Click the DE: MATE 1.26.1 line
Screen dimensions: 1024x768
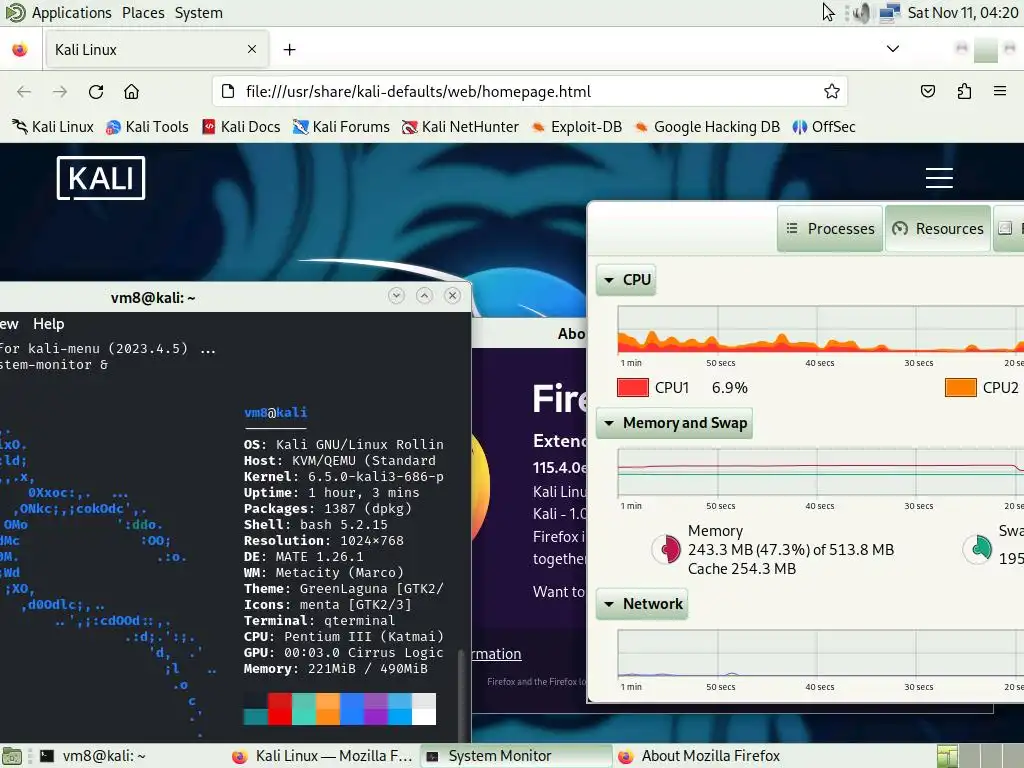[x=304, y=557]
